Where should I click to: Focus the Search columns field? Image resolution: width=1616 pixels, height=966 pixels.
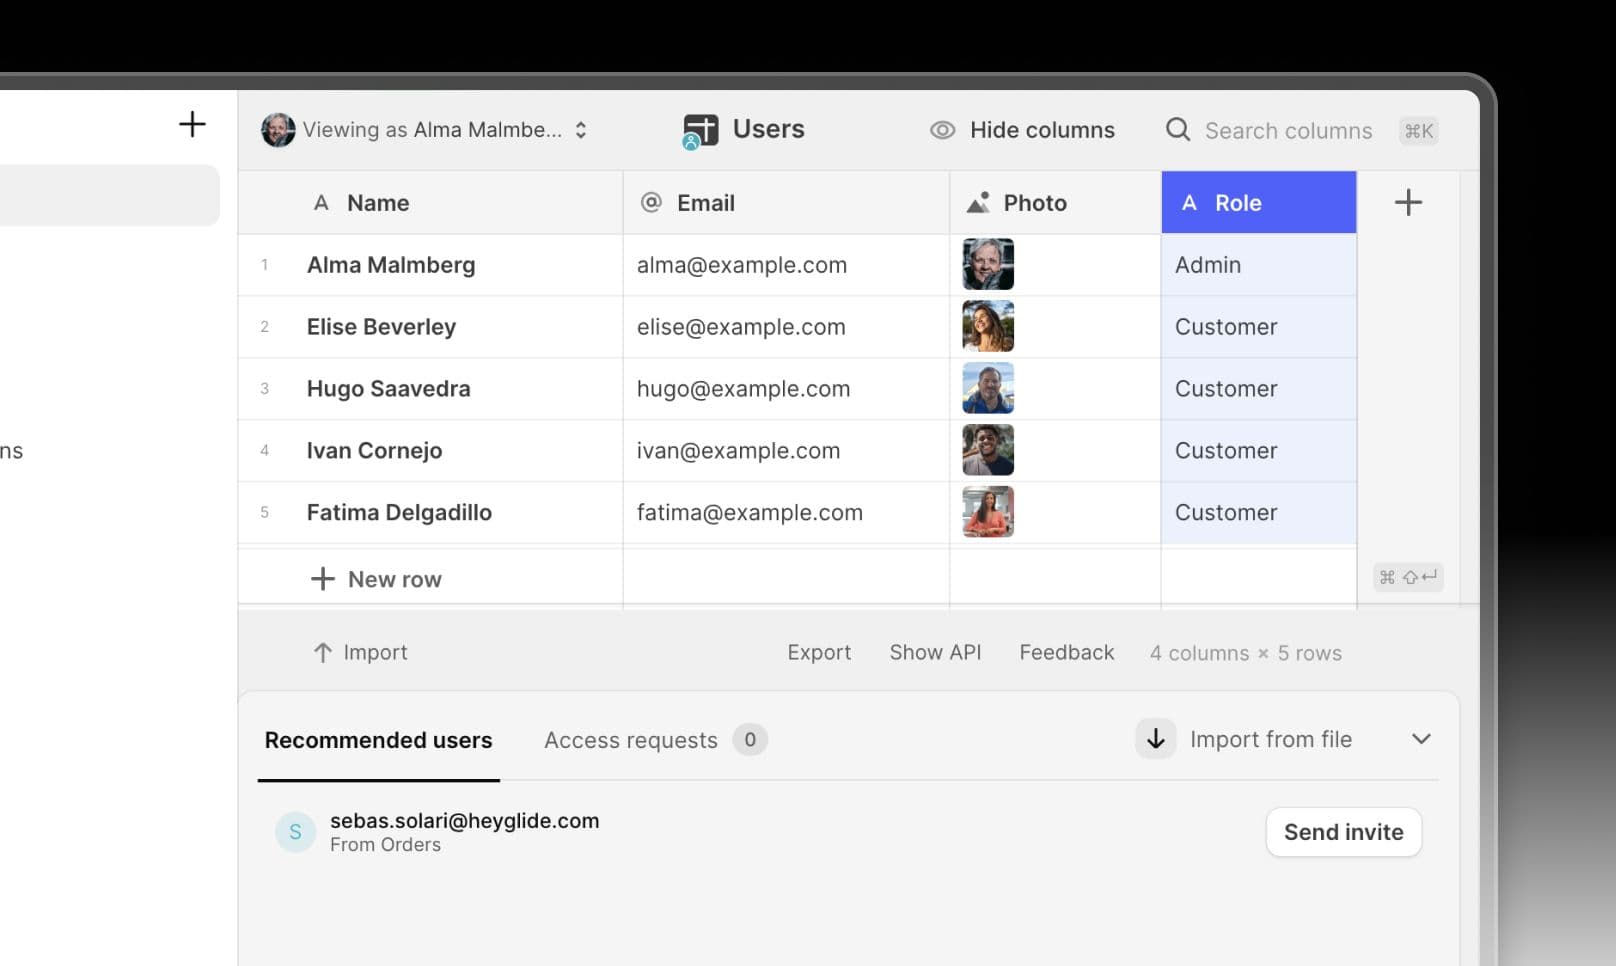1288,131
